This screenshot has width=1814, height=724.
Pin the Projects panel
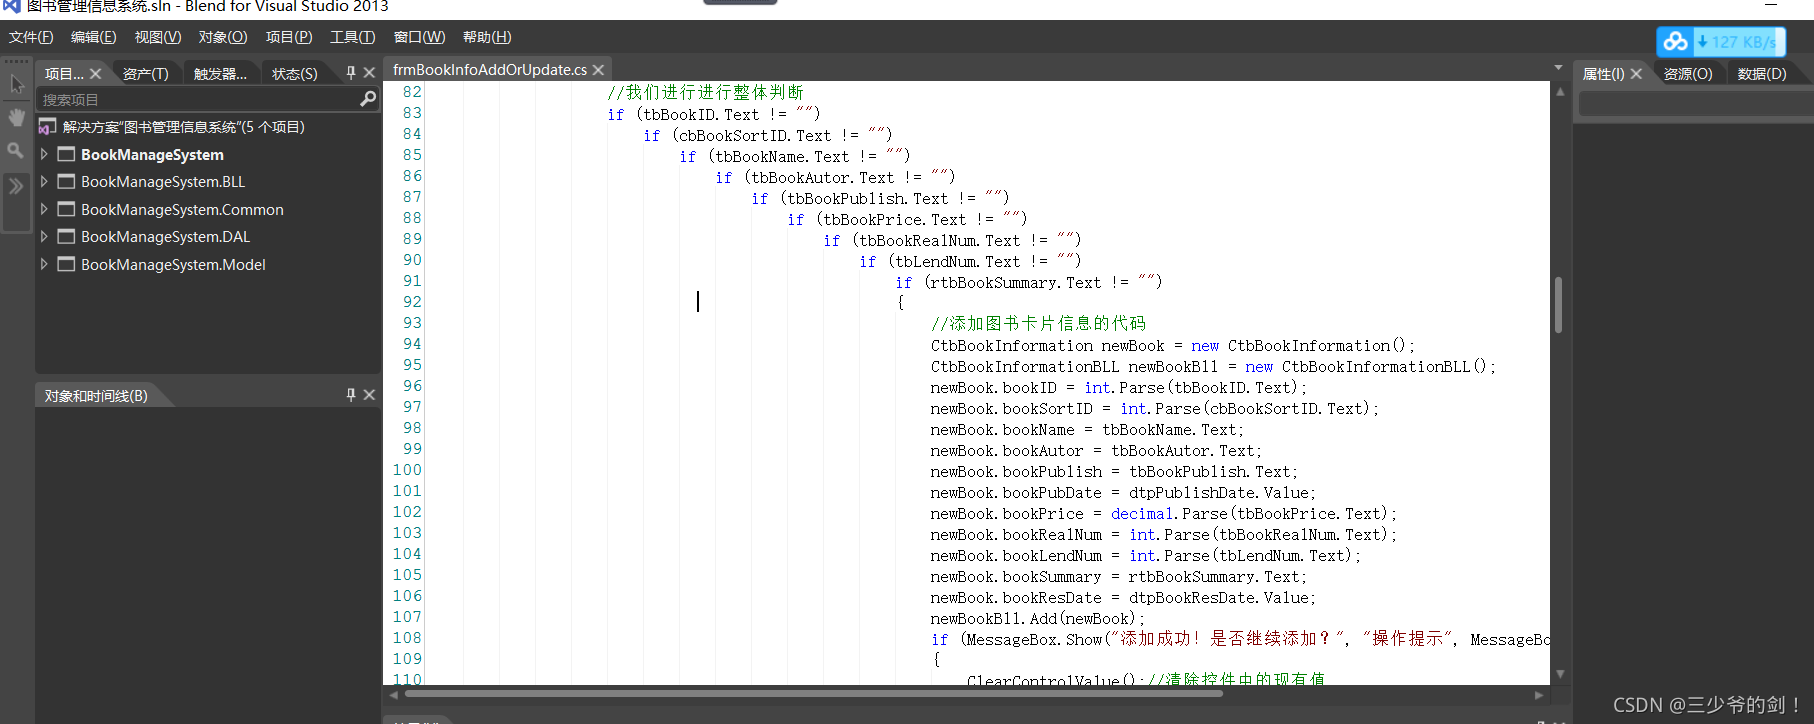(x=351, y=72)
